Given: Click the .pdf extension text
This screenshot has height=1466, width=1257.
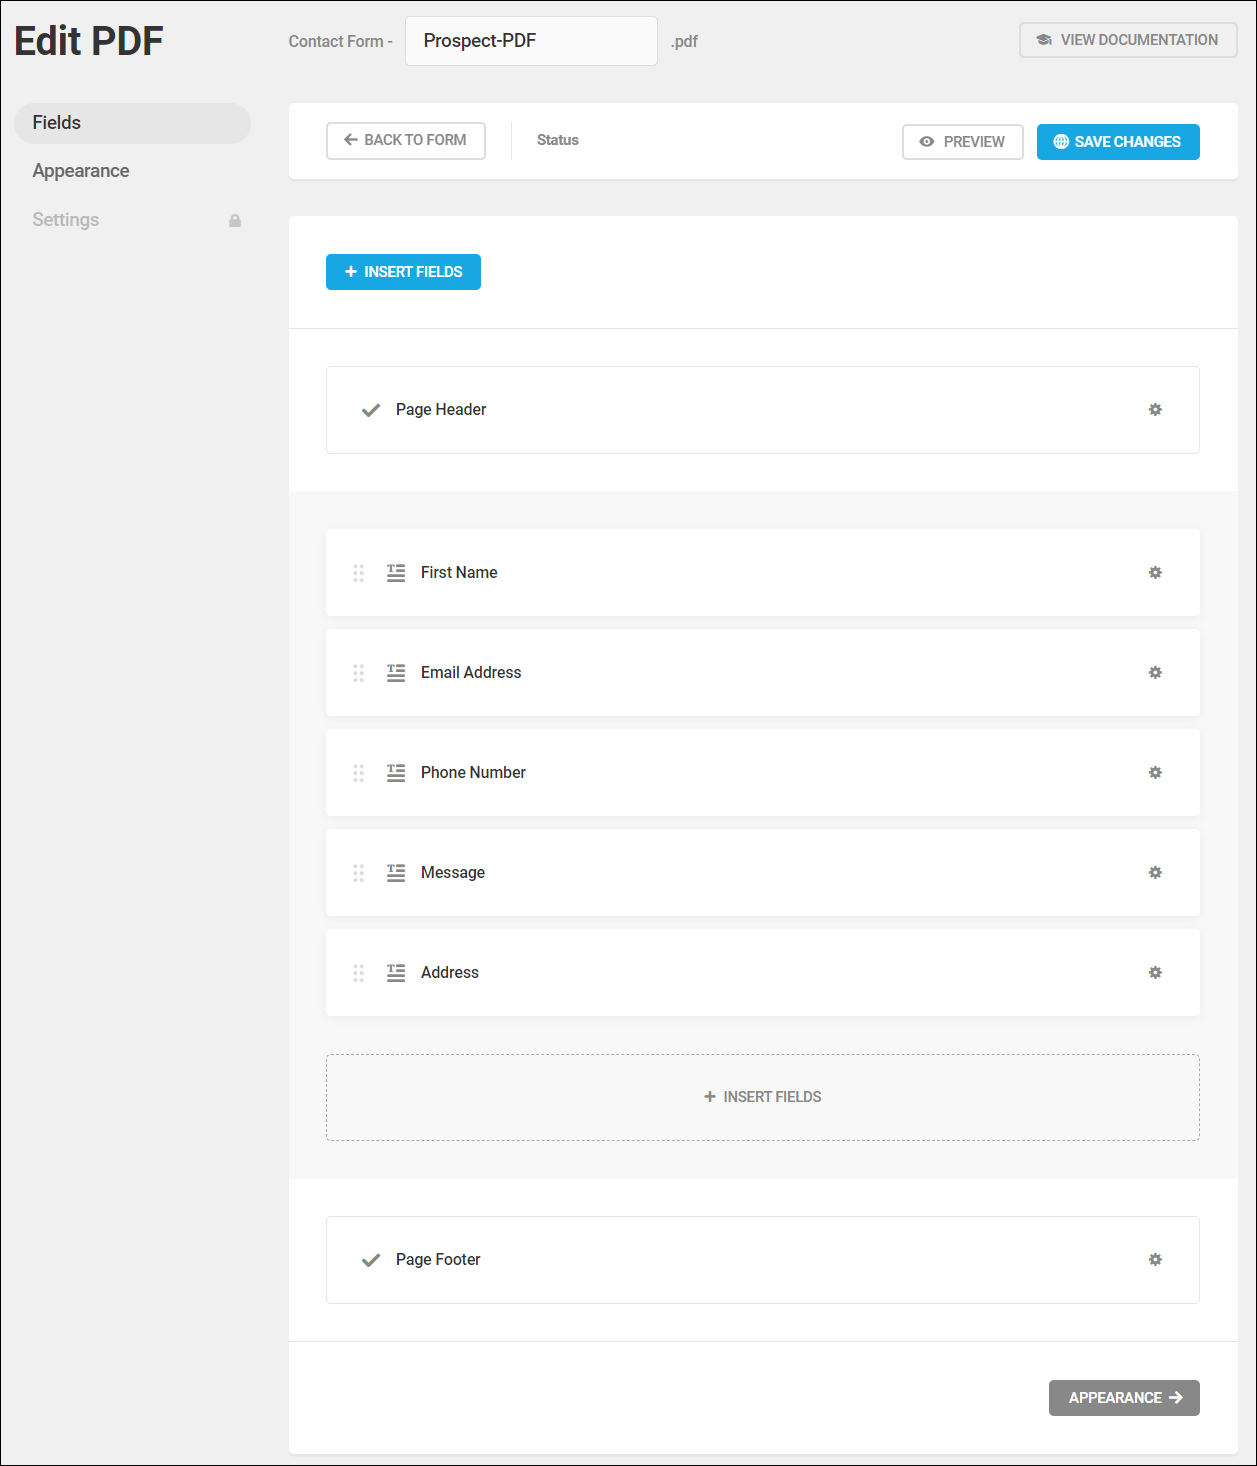Looking at the screenshot, I should [684, 42].
